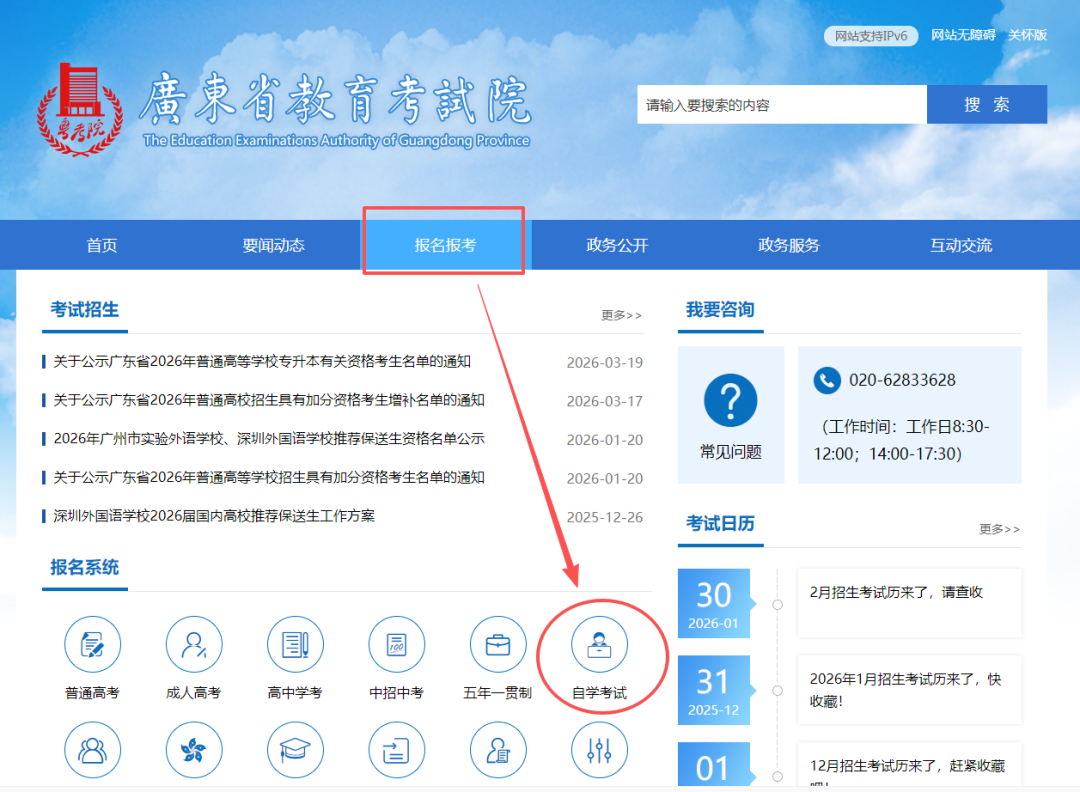The height and width of the screenshot is (792, 1080).
Task: Open the 普通高考 registration icon
Action: [92, 645]
